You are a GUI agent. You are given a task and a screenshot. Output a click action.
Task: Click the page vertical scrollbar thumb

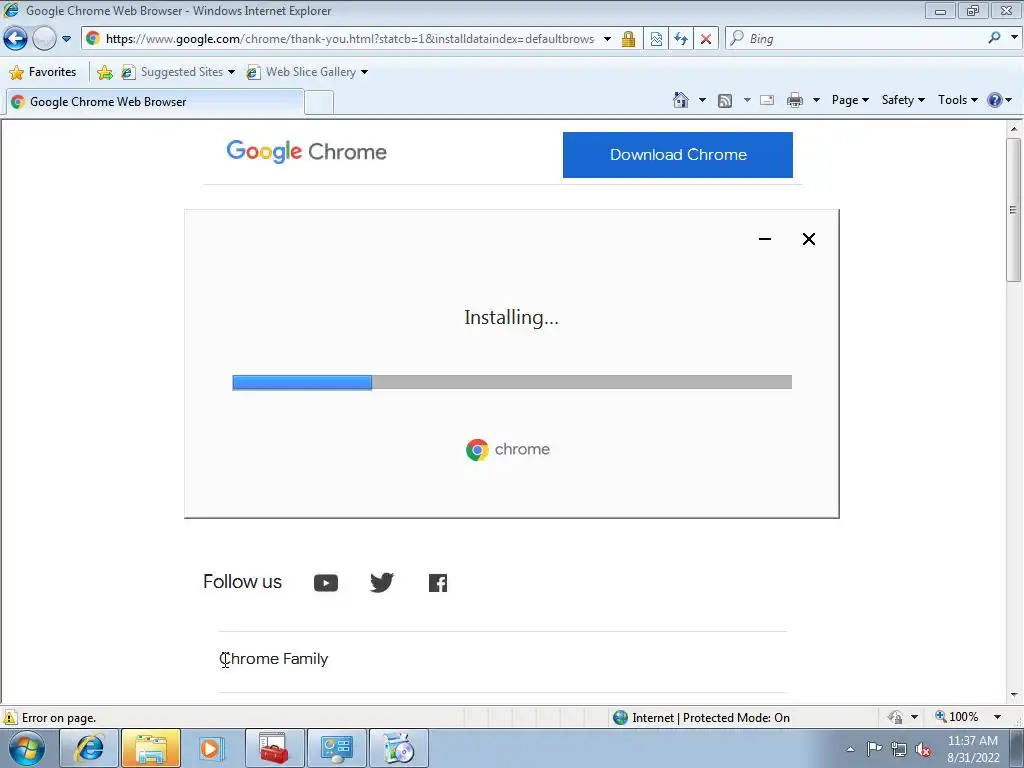coord(1013,209)
